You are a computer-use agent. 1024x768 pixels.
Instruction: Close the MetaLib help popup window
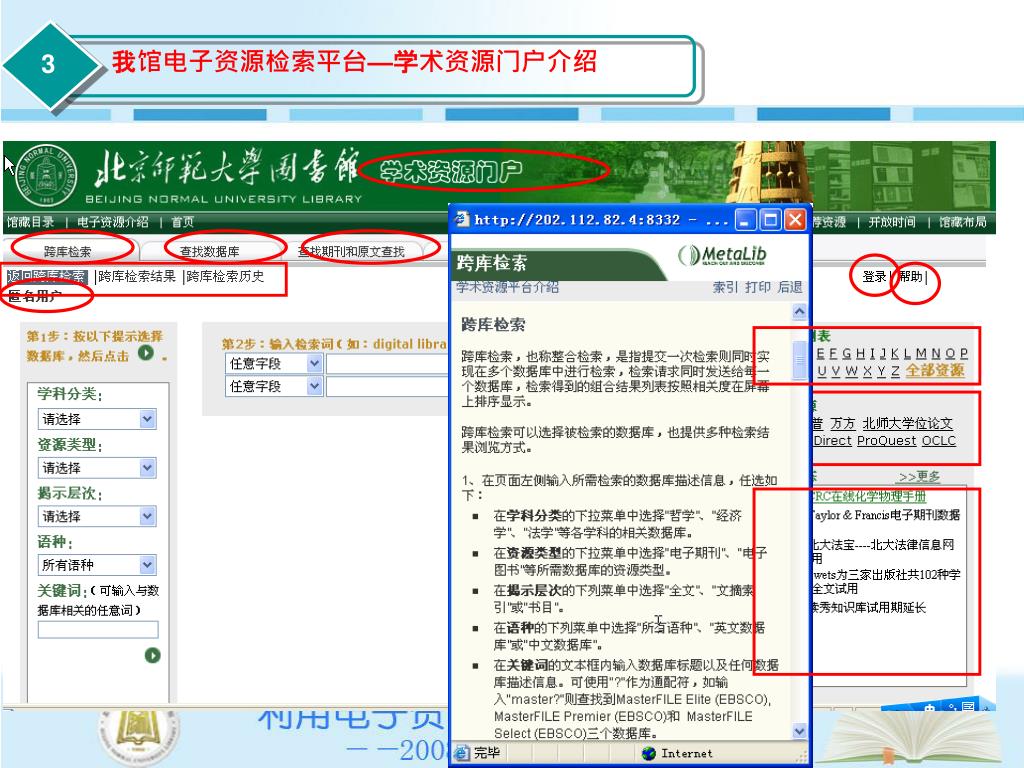795,220
